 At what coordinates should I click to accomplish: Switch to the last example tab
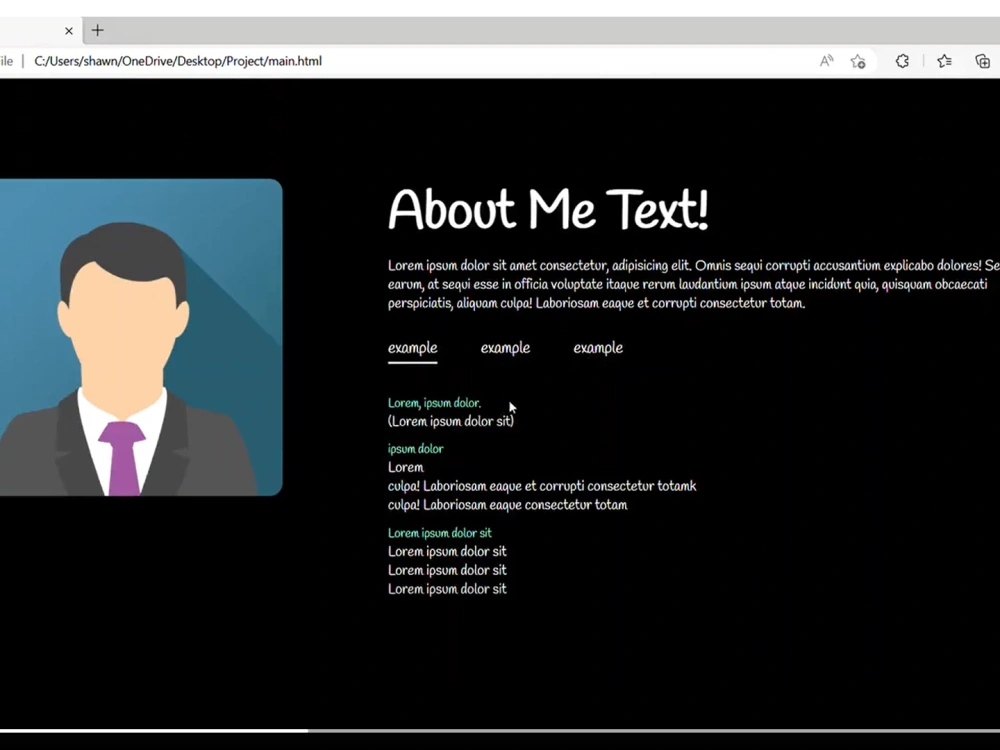598,348
